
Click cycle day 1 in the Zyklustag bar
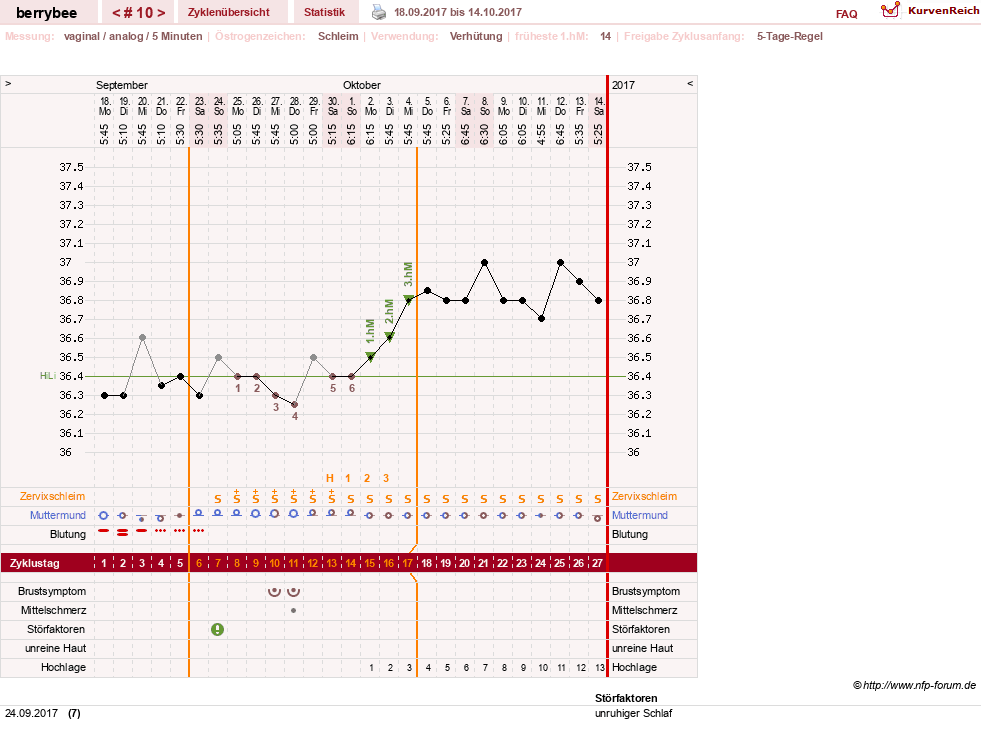tap(104, 563)
